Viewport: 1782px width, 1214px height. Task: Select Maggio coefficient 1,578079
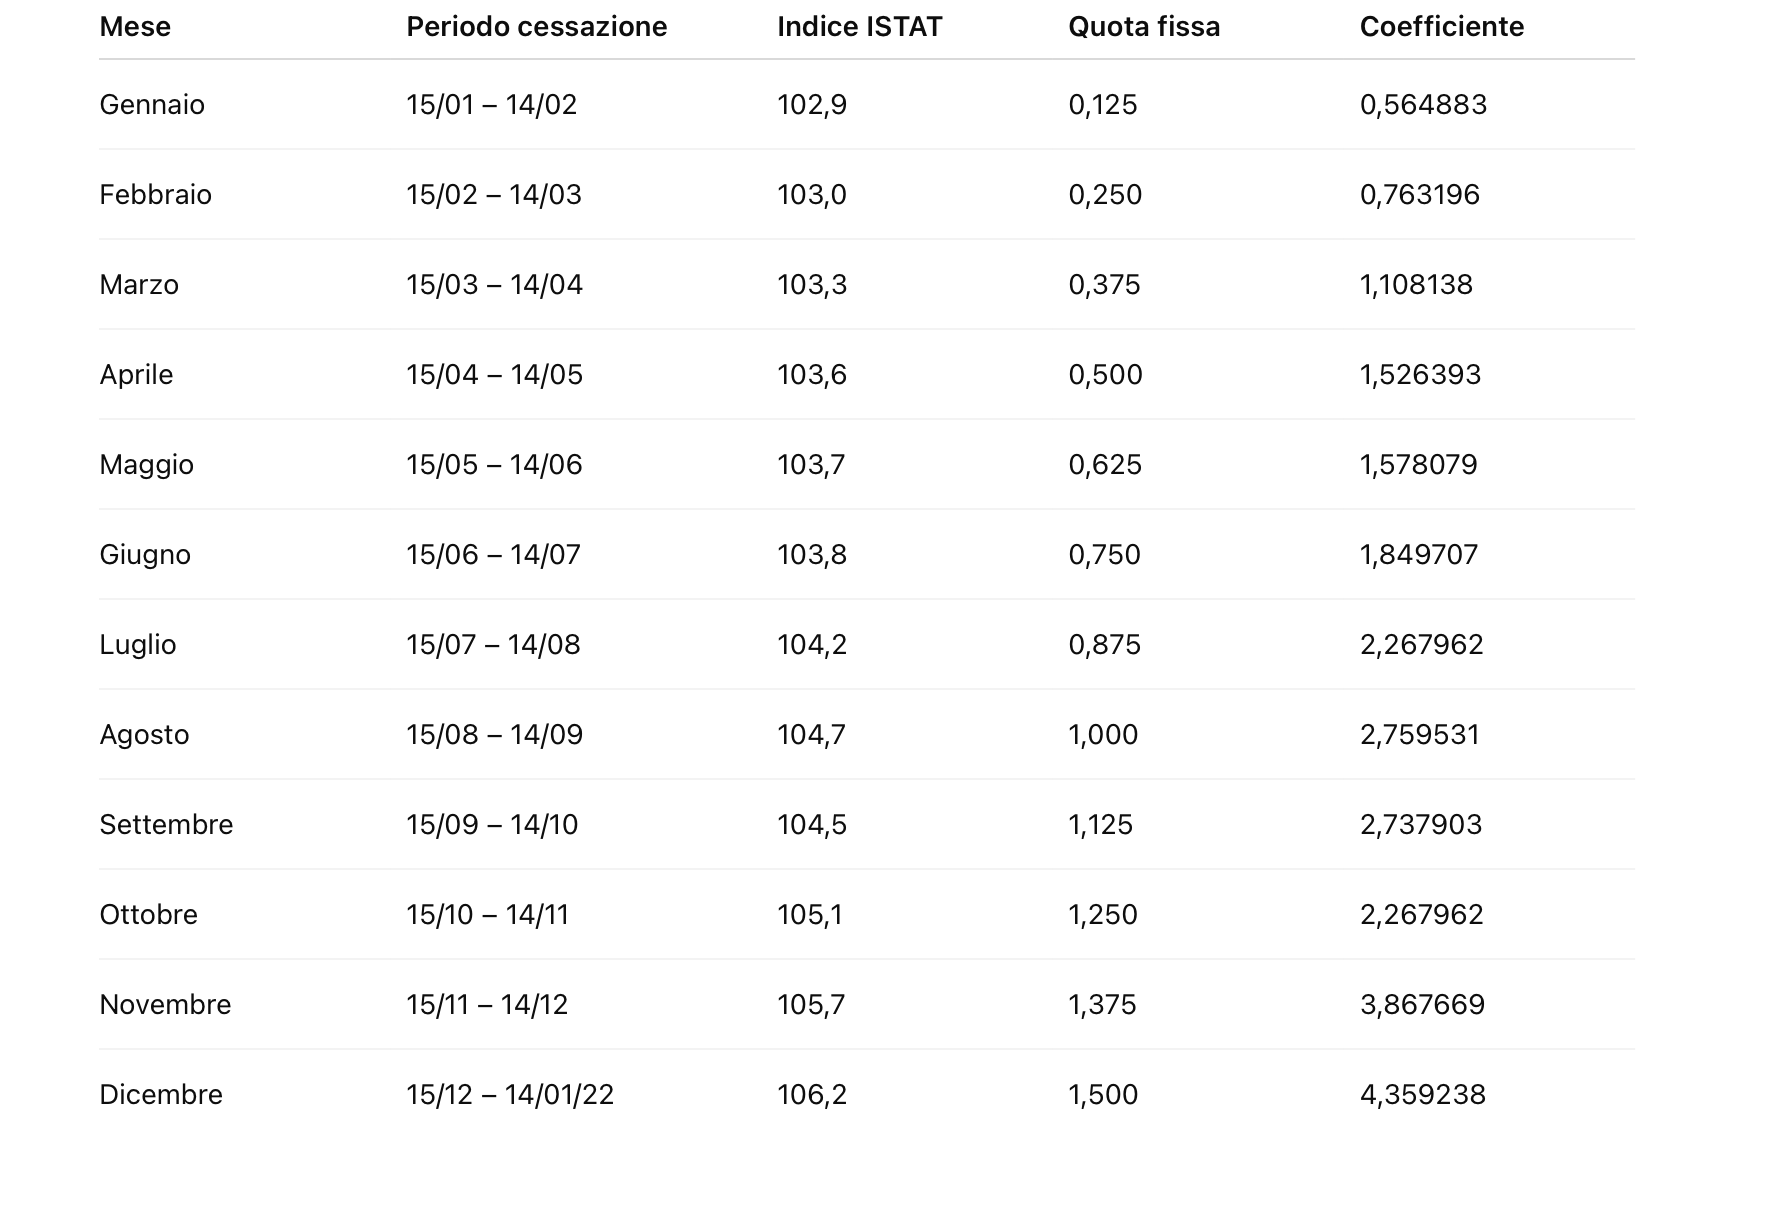1418,465
